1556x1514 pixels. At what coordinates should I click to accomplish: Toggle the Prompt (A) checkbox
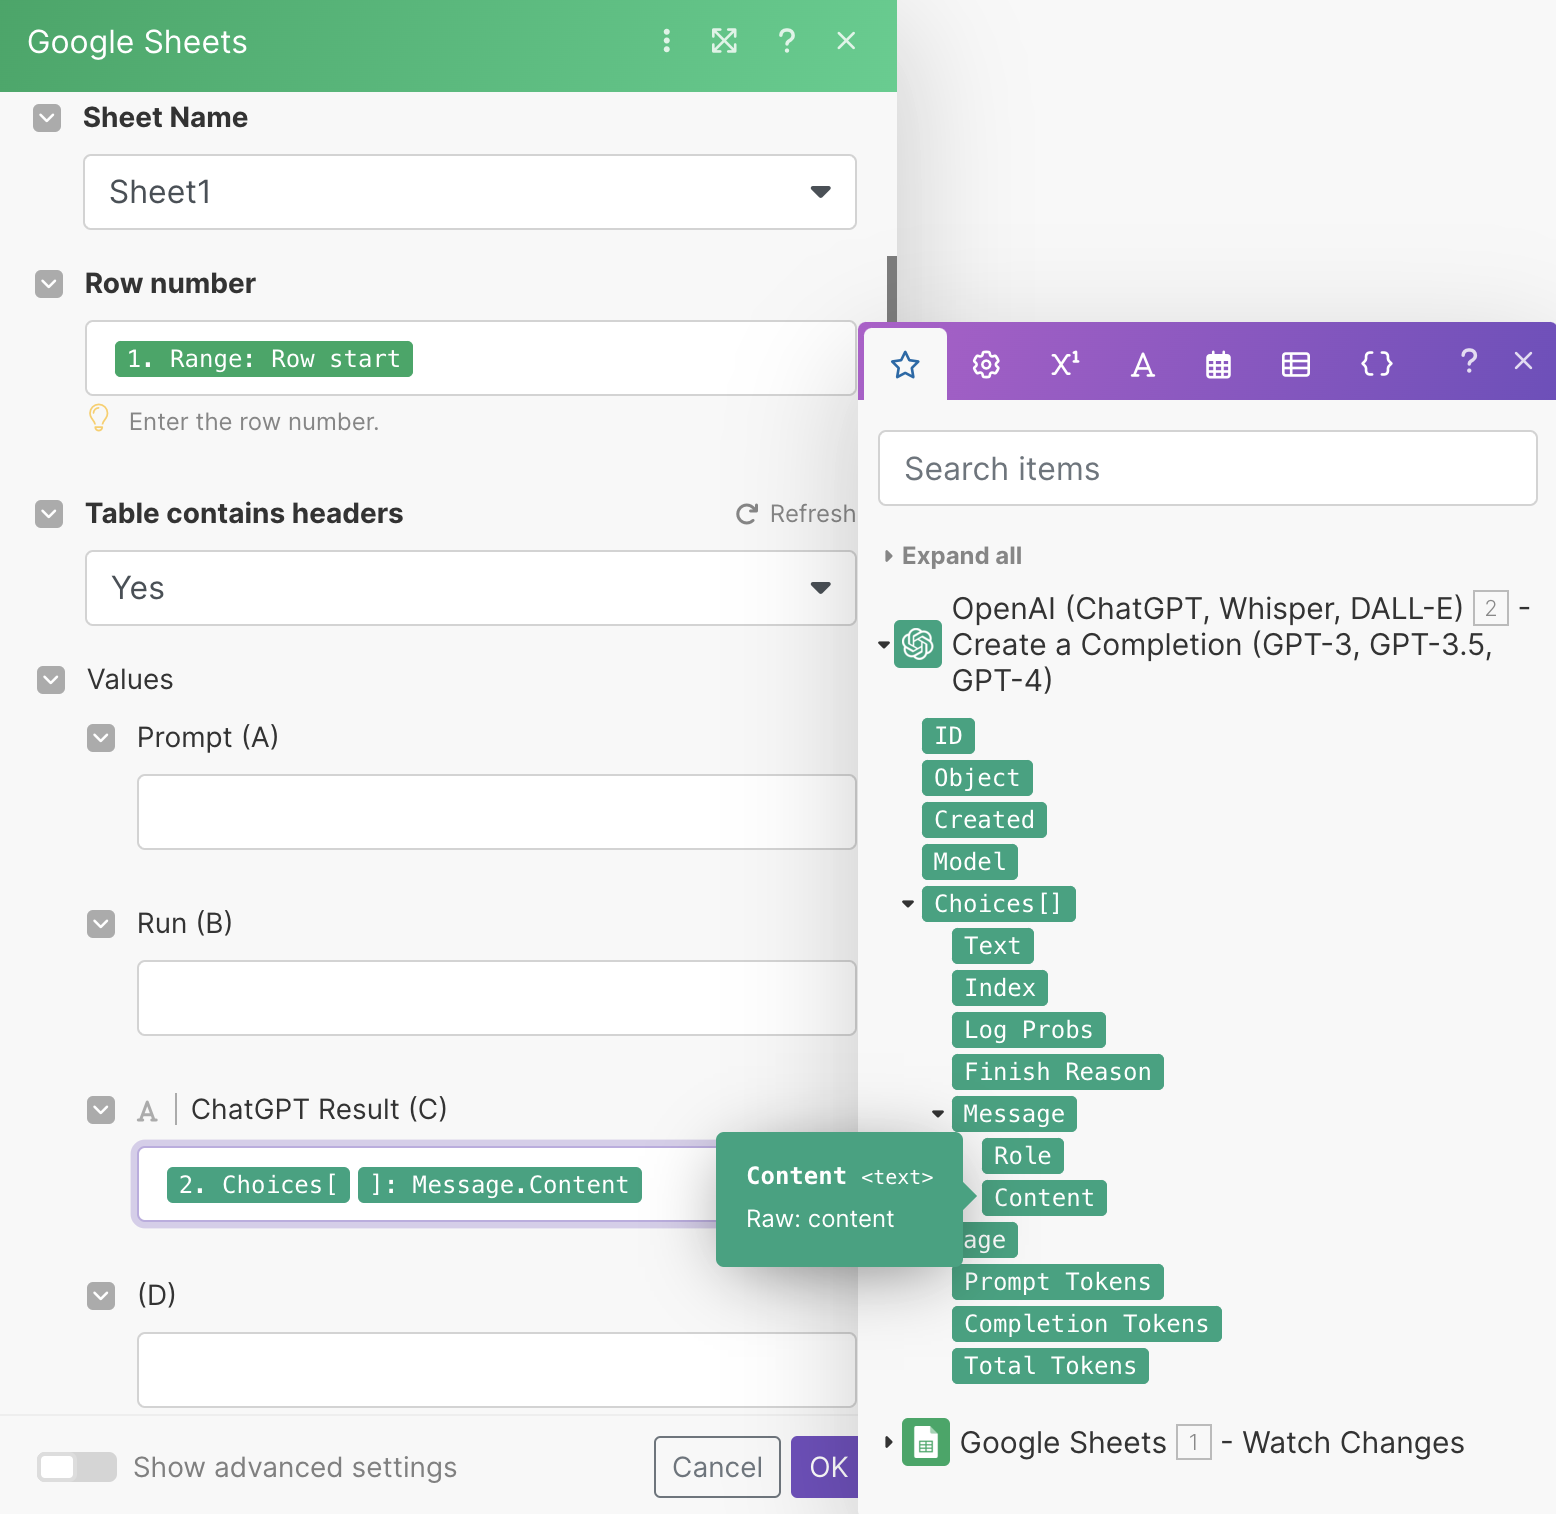101,738
